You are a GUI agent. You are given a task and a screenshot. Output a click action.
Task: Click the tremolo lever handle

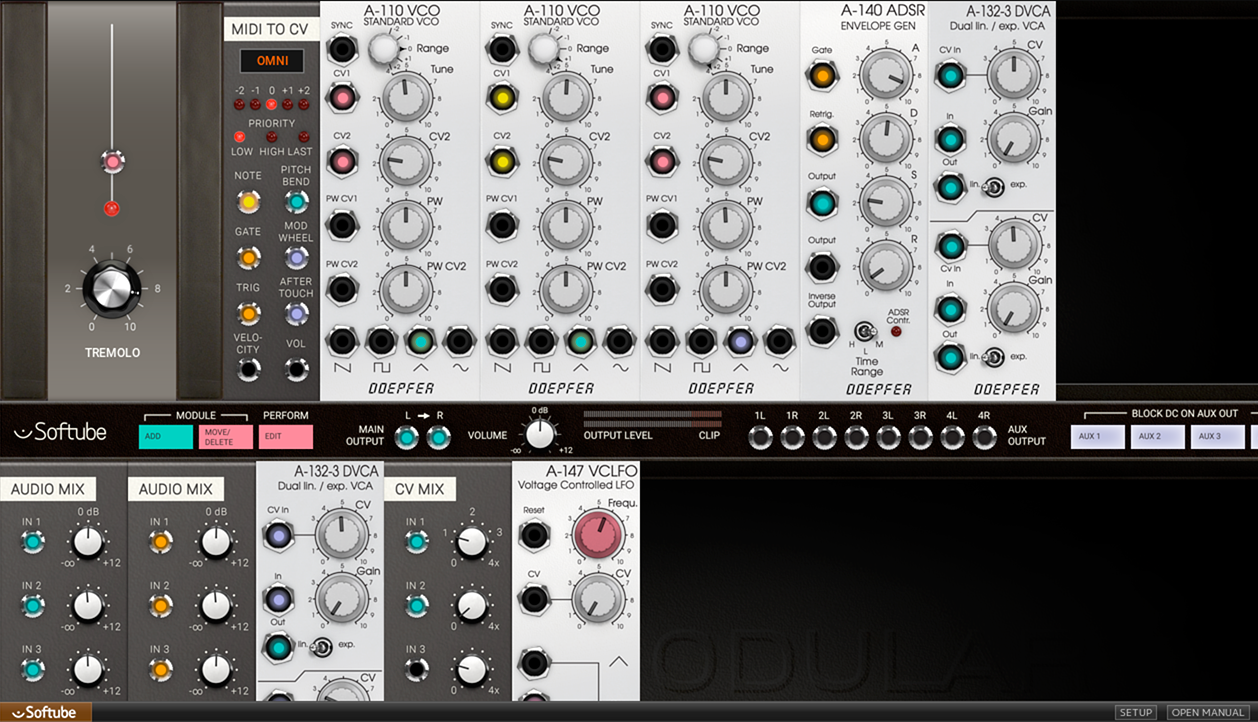point(112,161)
